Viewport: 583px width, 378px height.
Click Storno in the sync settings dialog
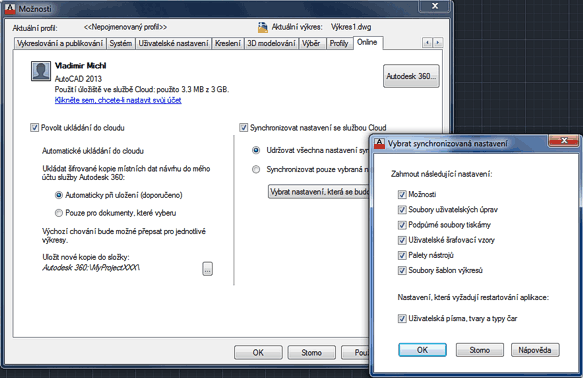pos(480,350)
